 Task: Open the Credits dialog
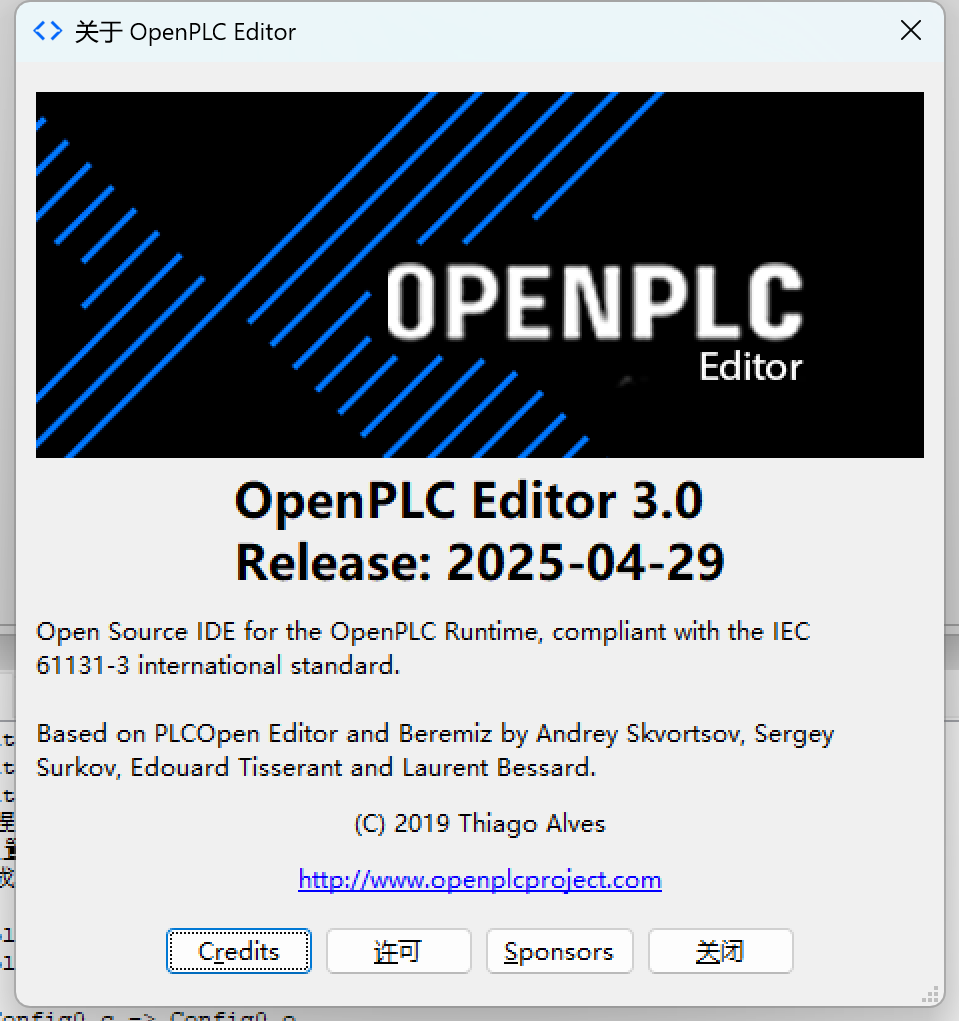coord(238,951)
